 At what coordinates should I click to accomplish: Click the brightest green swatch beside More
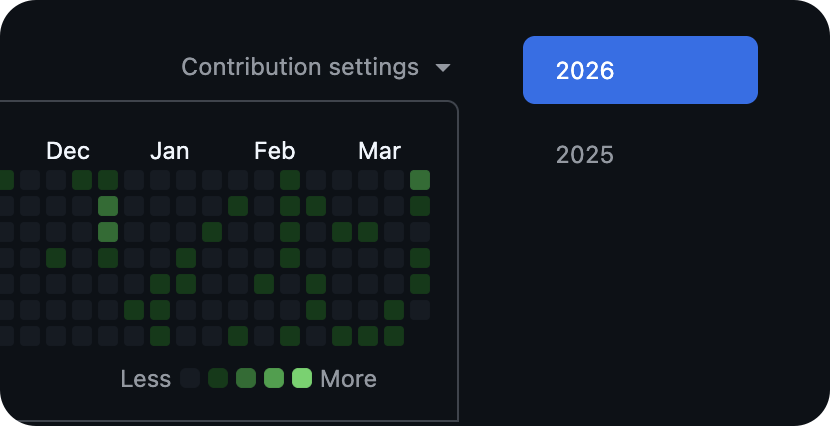point(302,378)
